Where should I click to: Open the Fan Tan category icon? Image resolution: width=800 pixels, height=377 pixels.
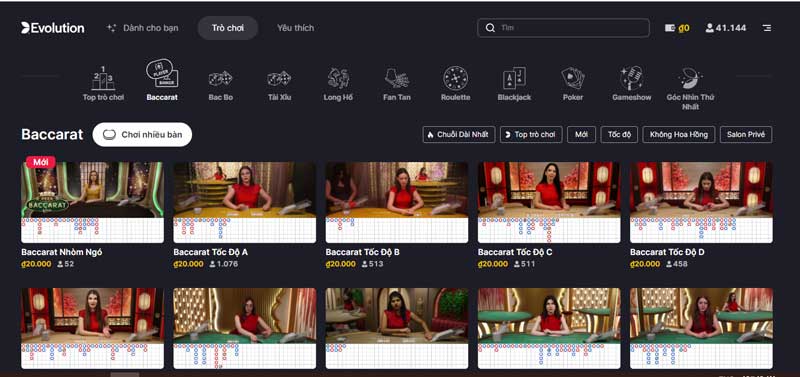396,84
